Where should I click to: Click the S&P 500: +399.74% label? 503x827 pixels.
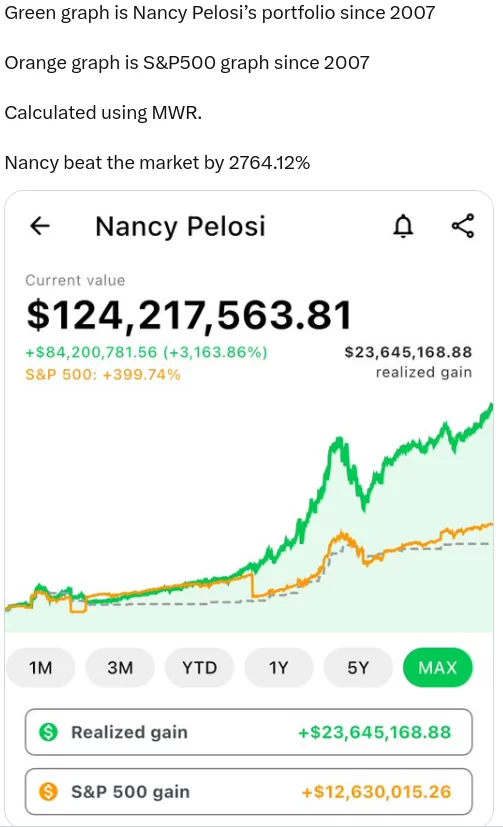tap(103, 374)
